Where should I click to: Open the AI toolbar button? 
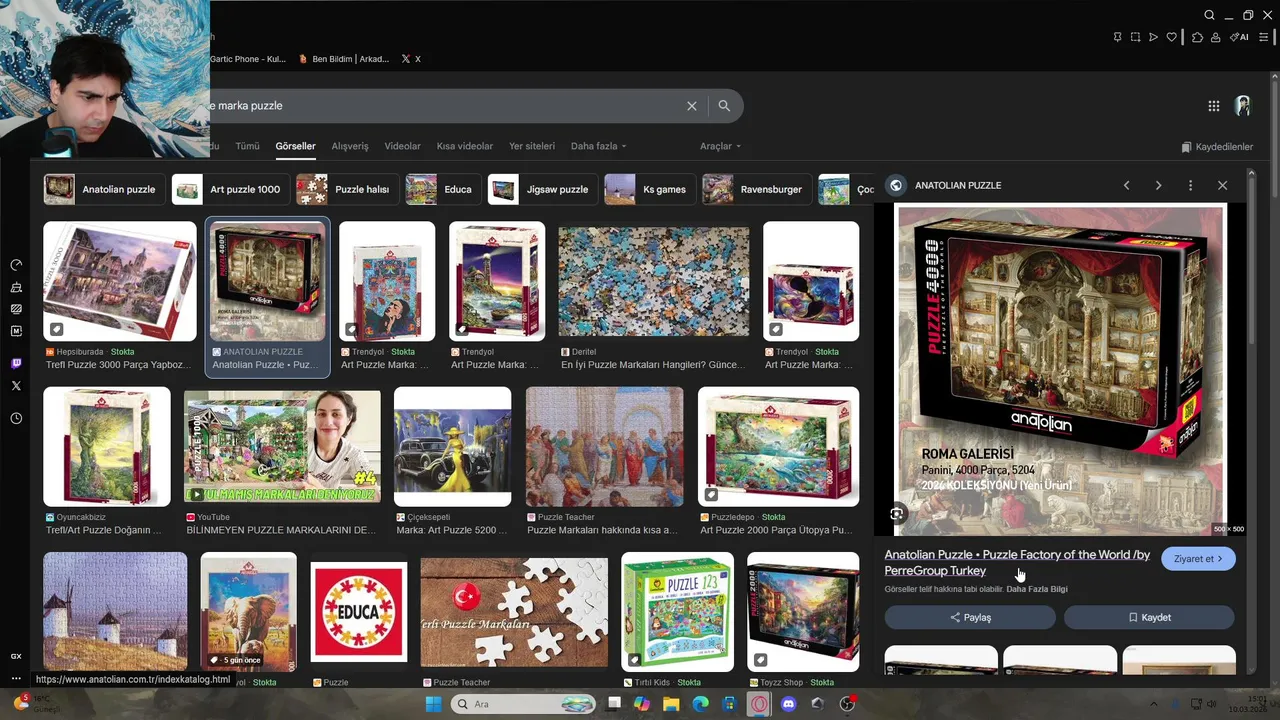click(1239, 37)
